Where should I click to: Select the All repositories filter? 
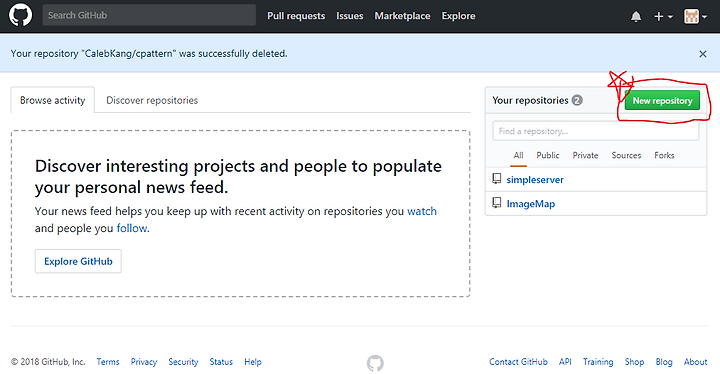click(x=518, y=155)
